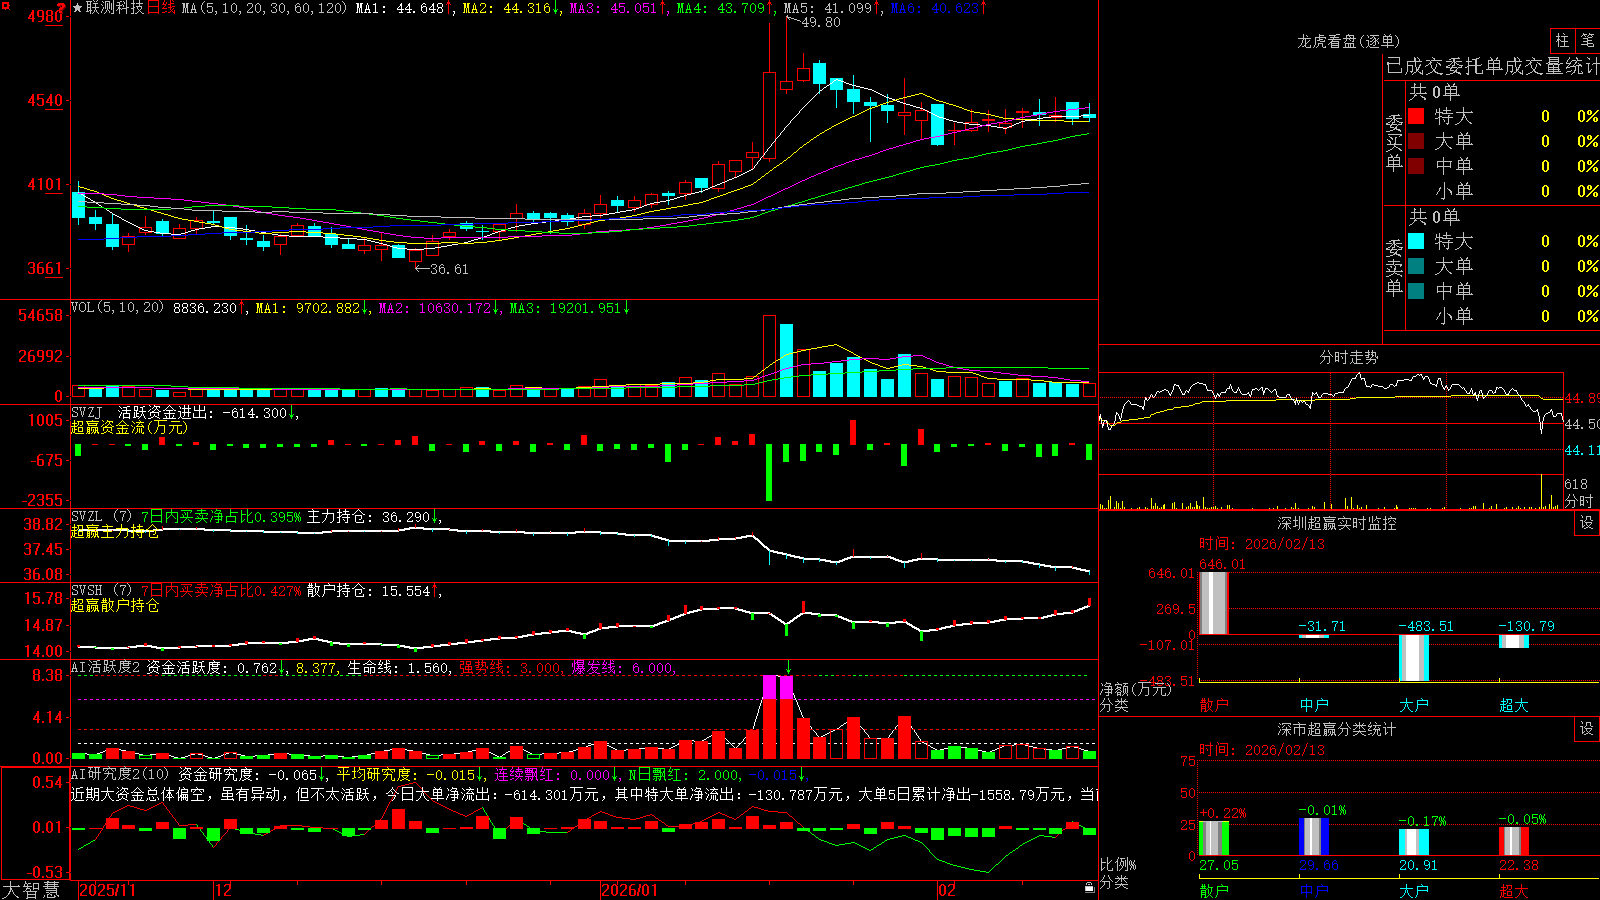Click the 4540 price axis label
Screen dimensions: 1600x900
45,100
